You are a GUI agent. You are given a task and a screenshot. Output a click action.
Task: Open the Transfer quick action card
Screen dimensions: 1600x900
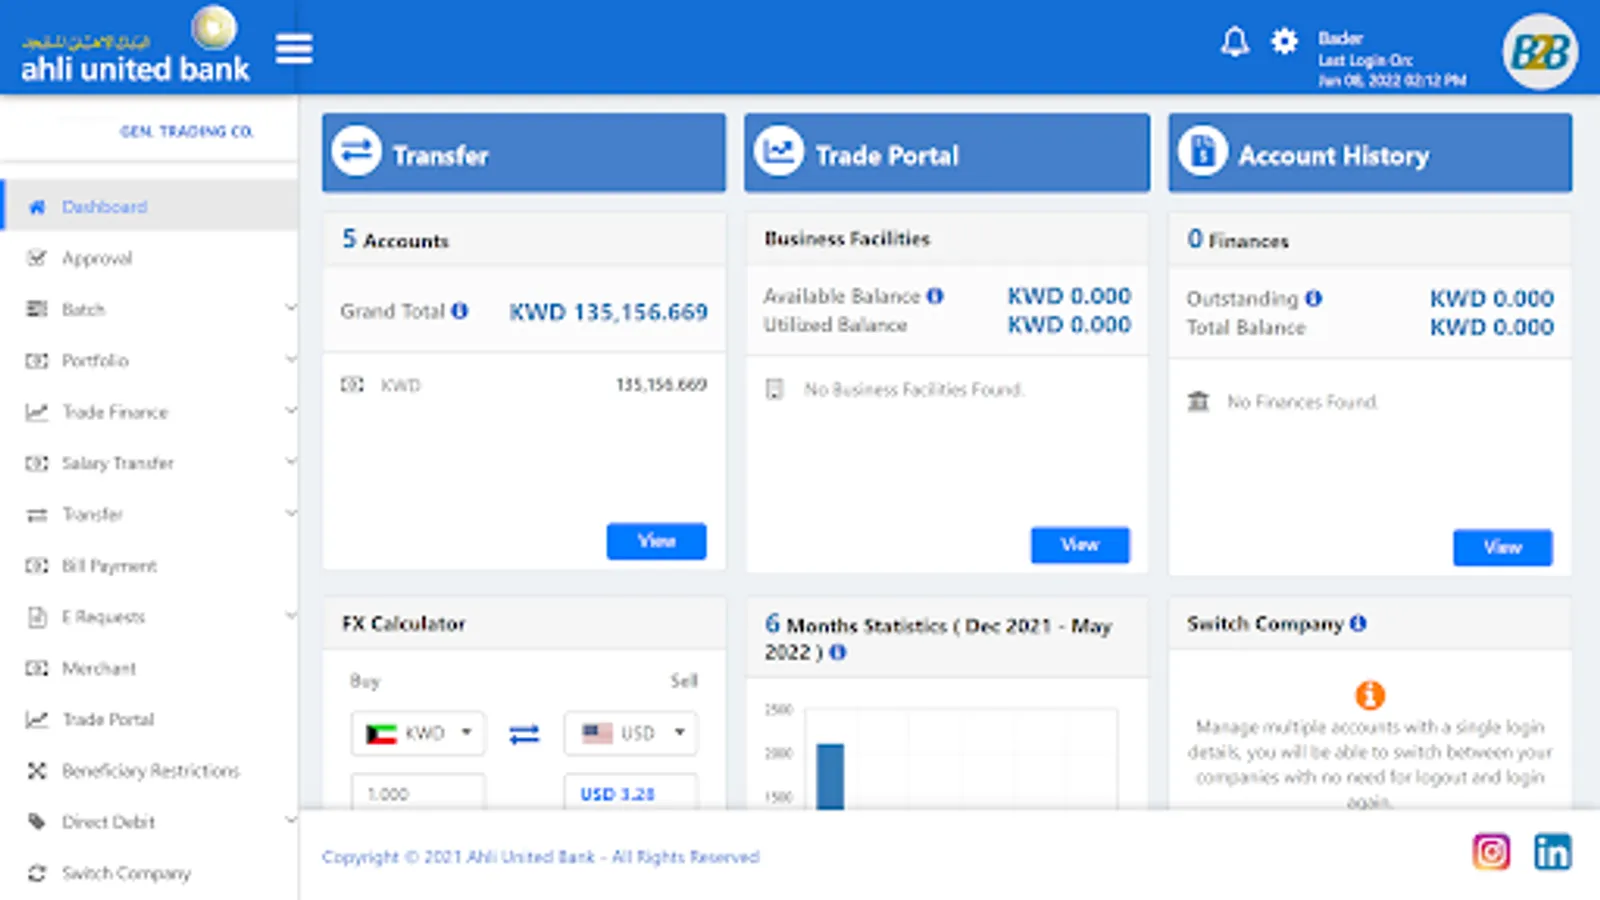524,152
